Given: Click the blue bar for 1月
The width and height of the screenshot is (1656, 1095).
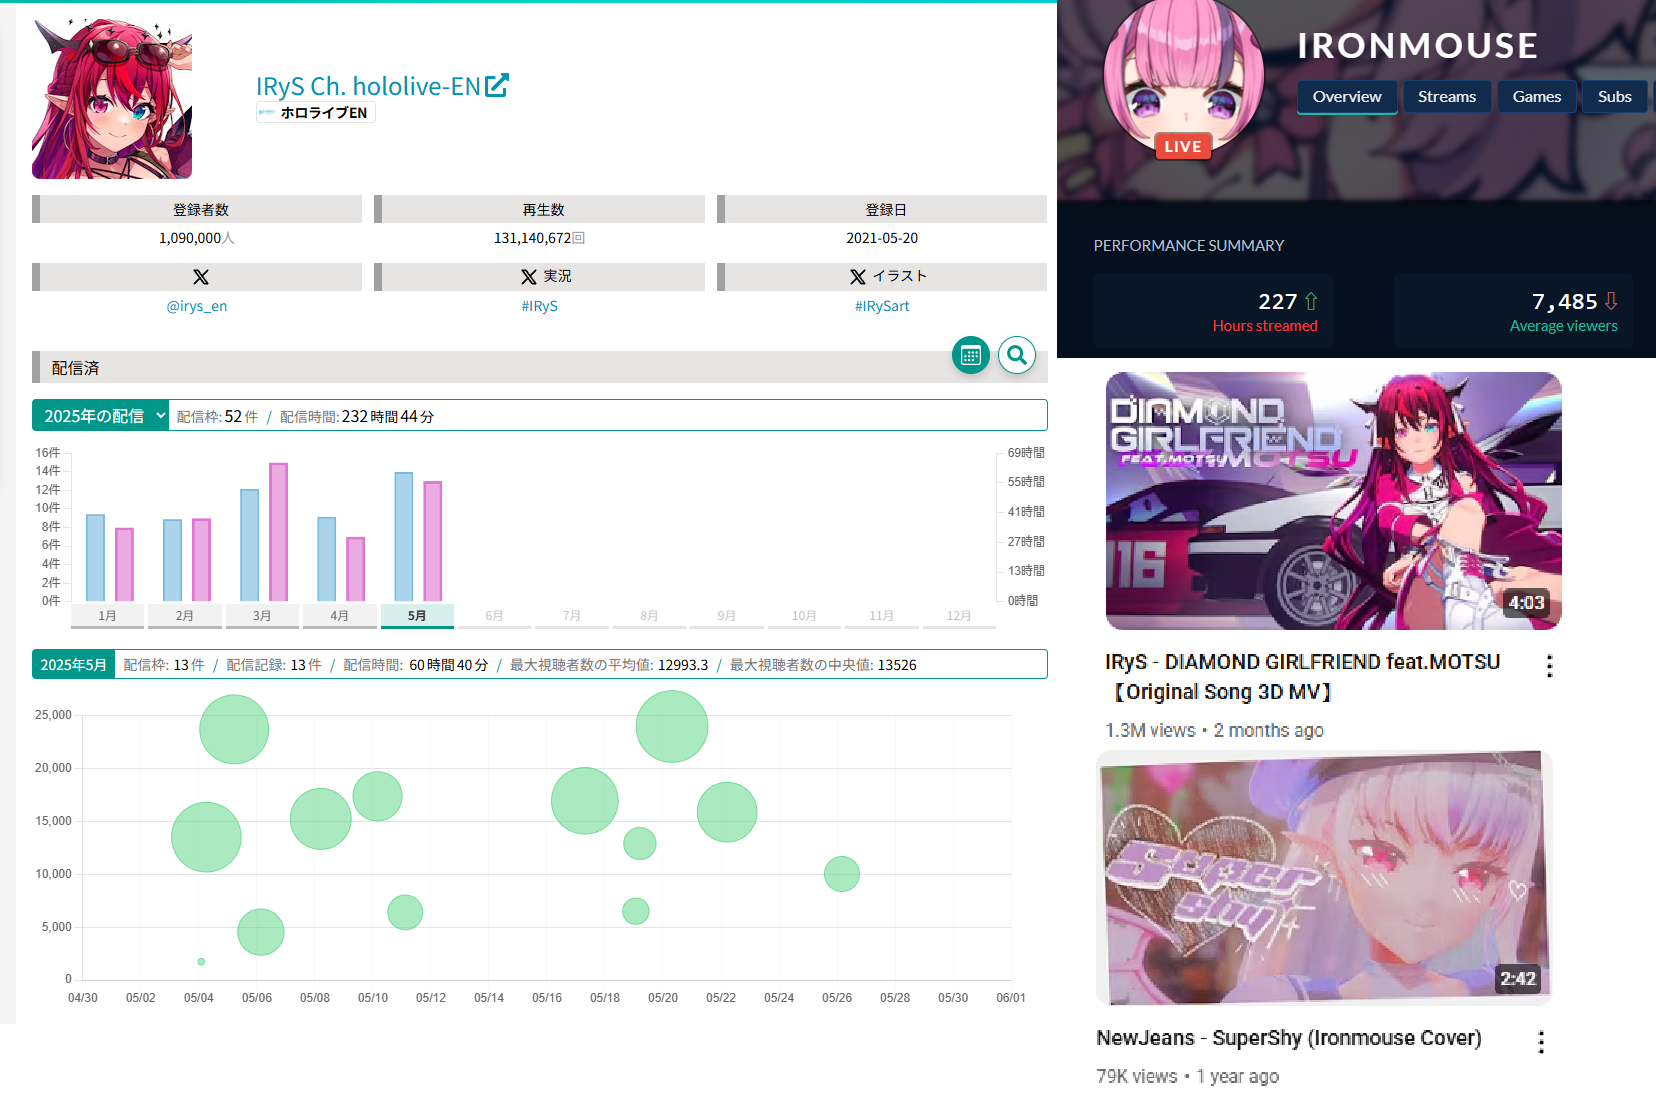Looking at the screenshot, I should [x=95, y=558].
